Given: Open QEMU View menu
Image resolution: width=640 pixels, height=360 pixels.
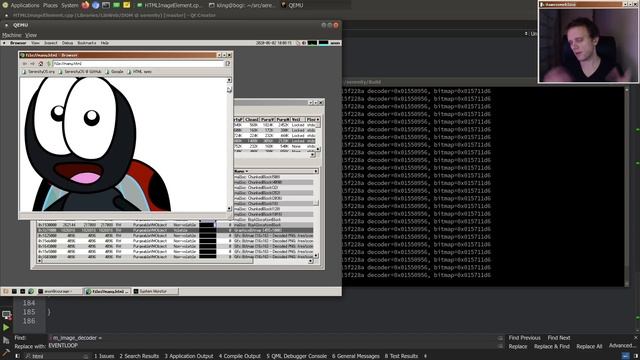Looking at the screenshot, I should pos(31,35).
